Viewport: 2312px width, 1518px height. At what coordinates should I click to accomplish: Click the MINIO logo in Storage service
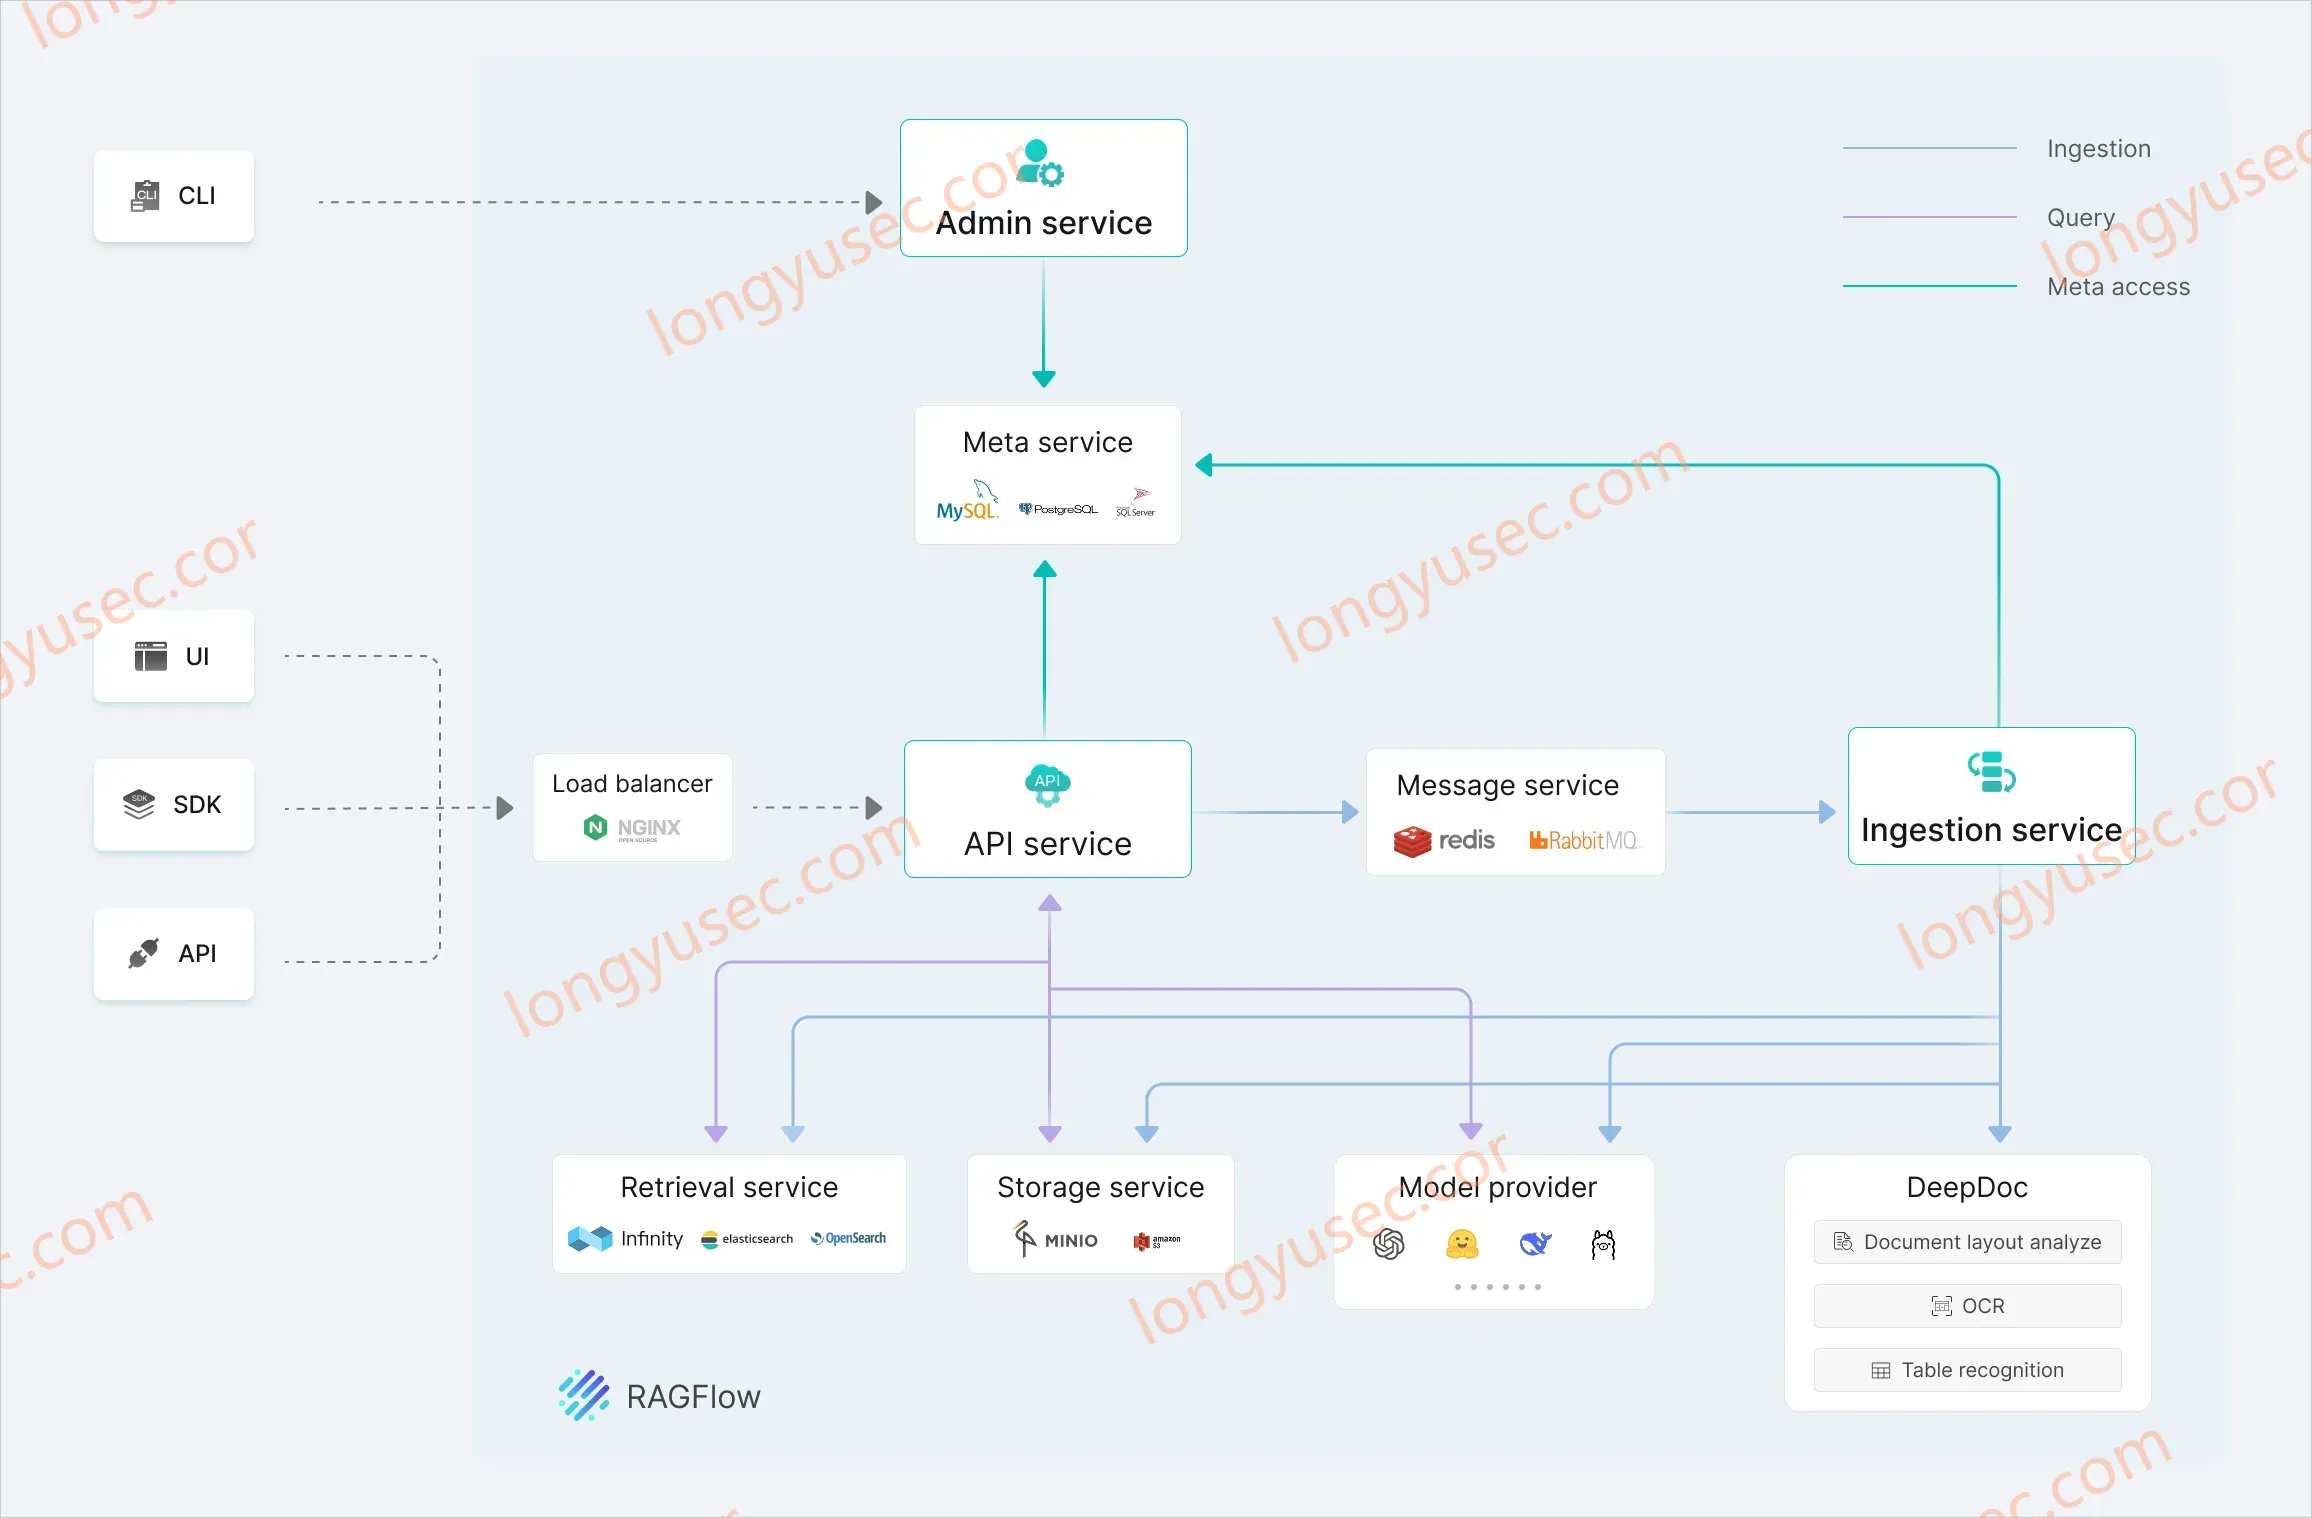(x=1055, y=1239)
